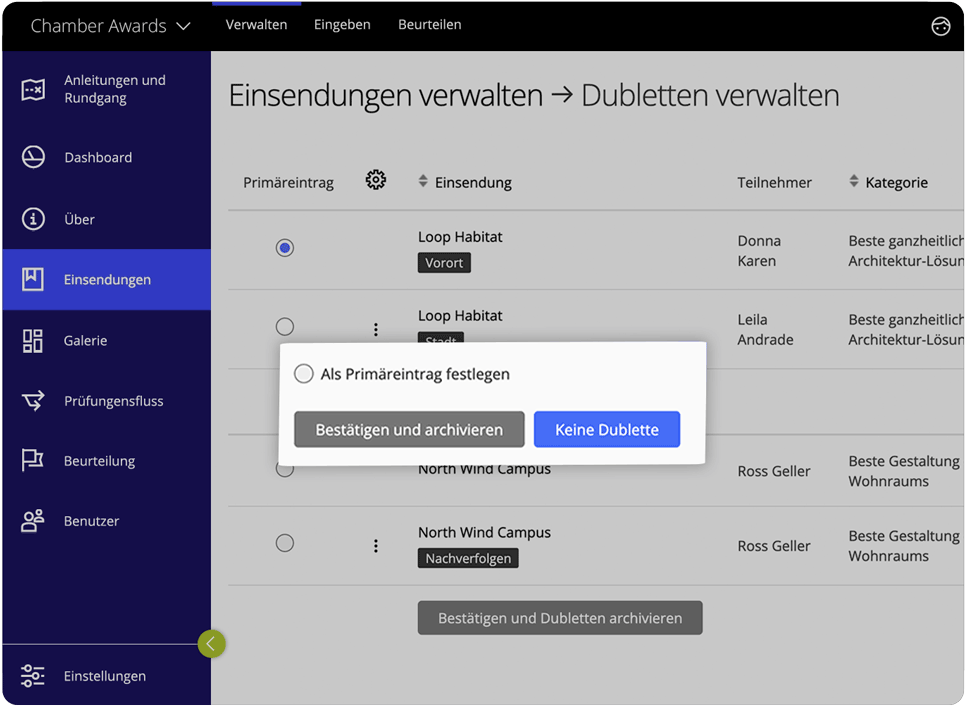The image size is (965, 709).
Task: Switch to the Beurteilen tab
Action: (430, 25)
